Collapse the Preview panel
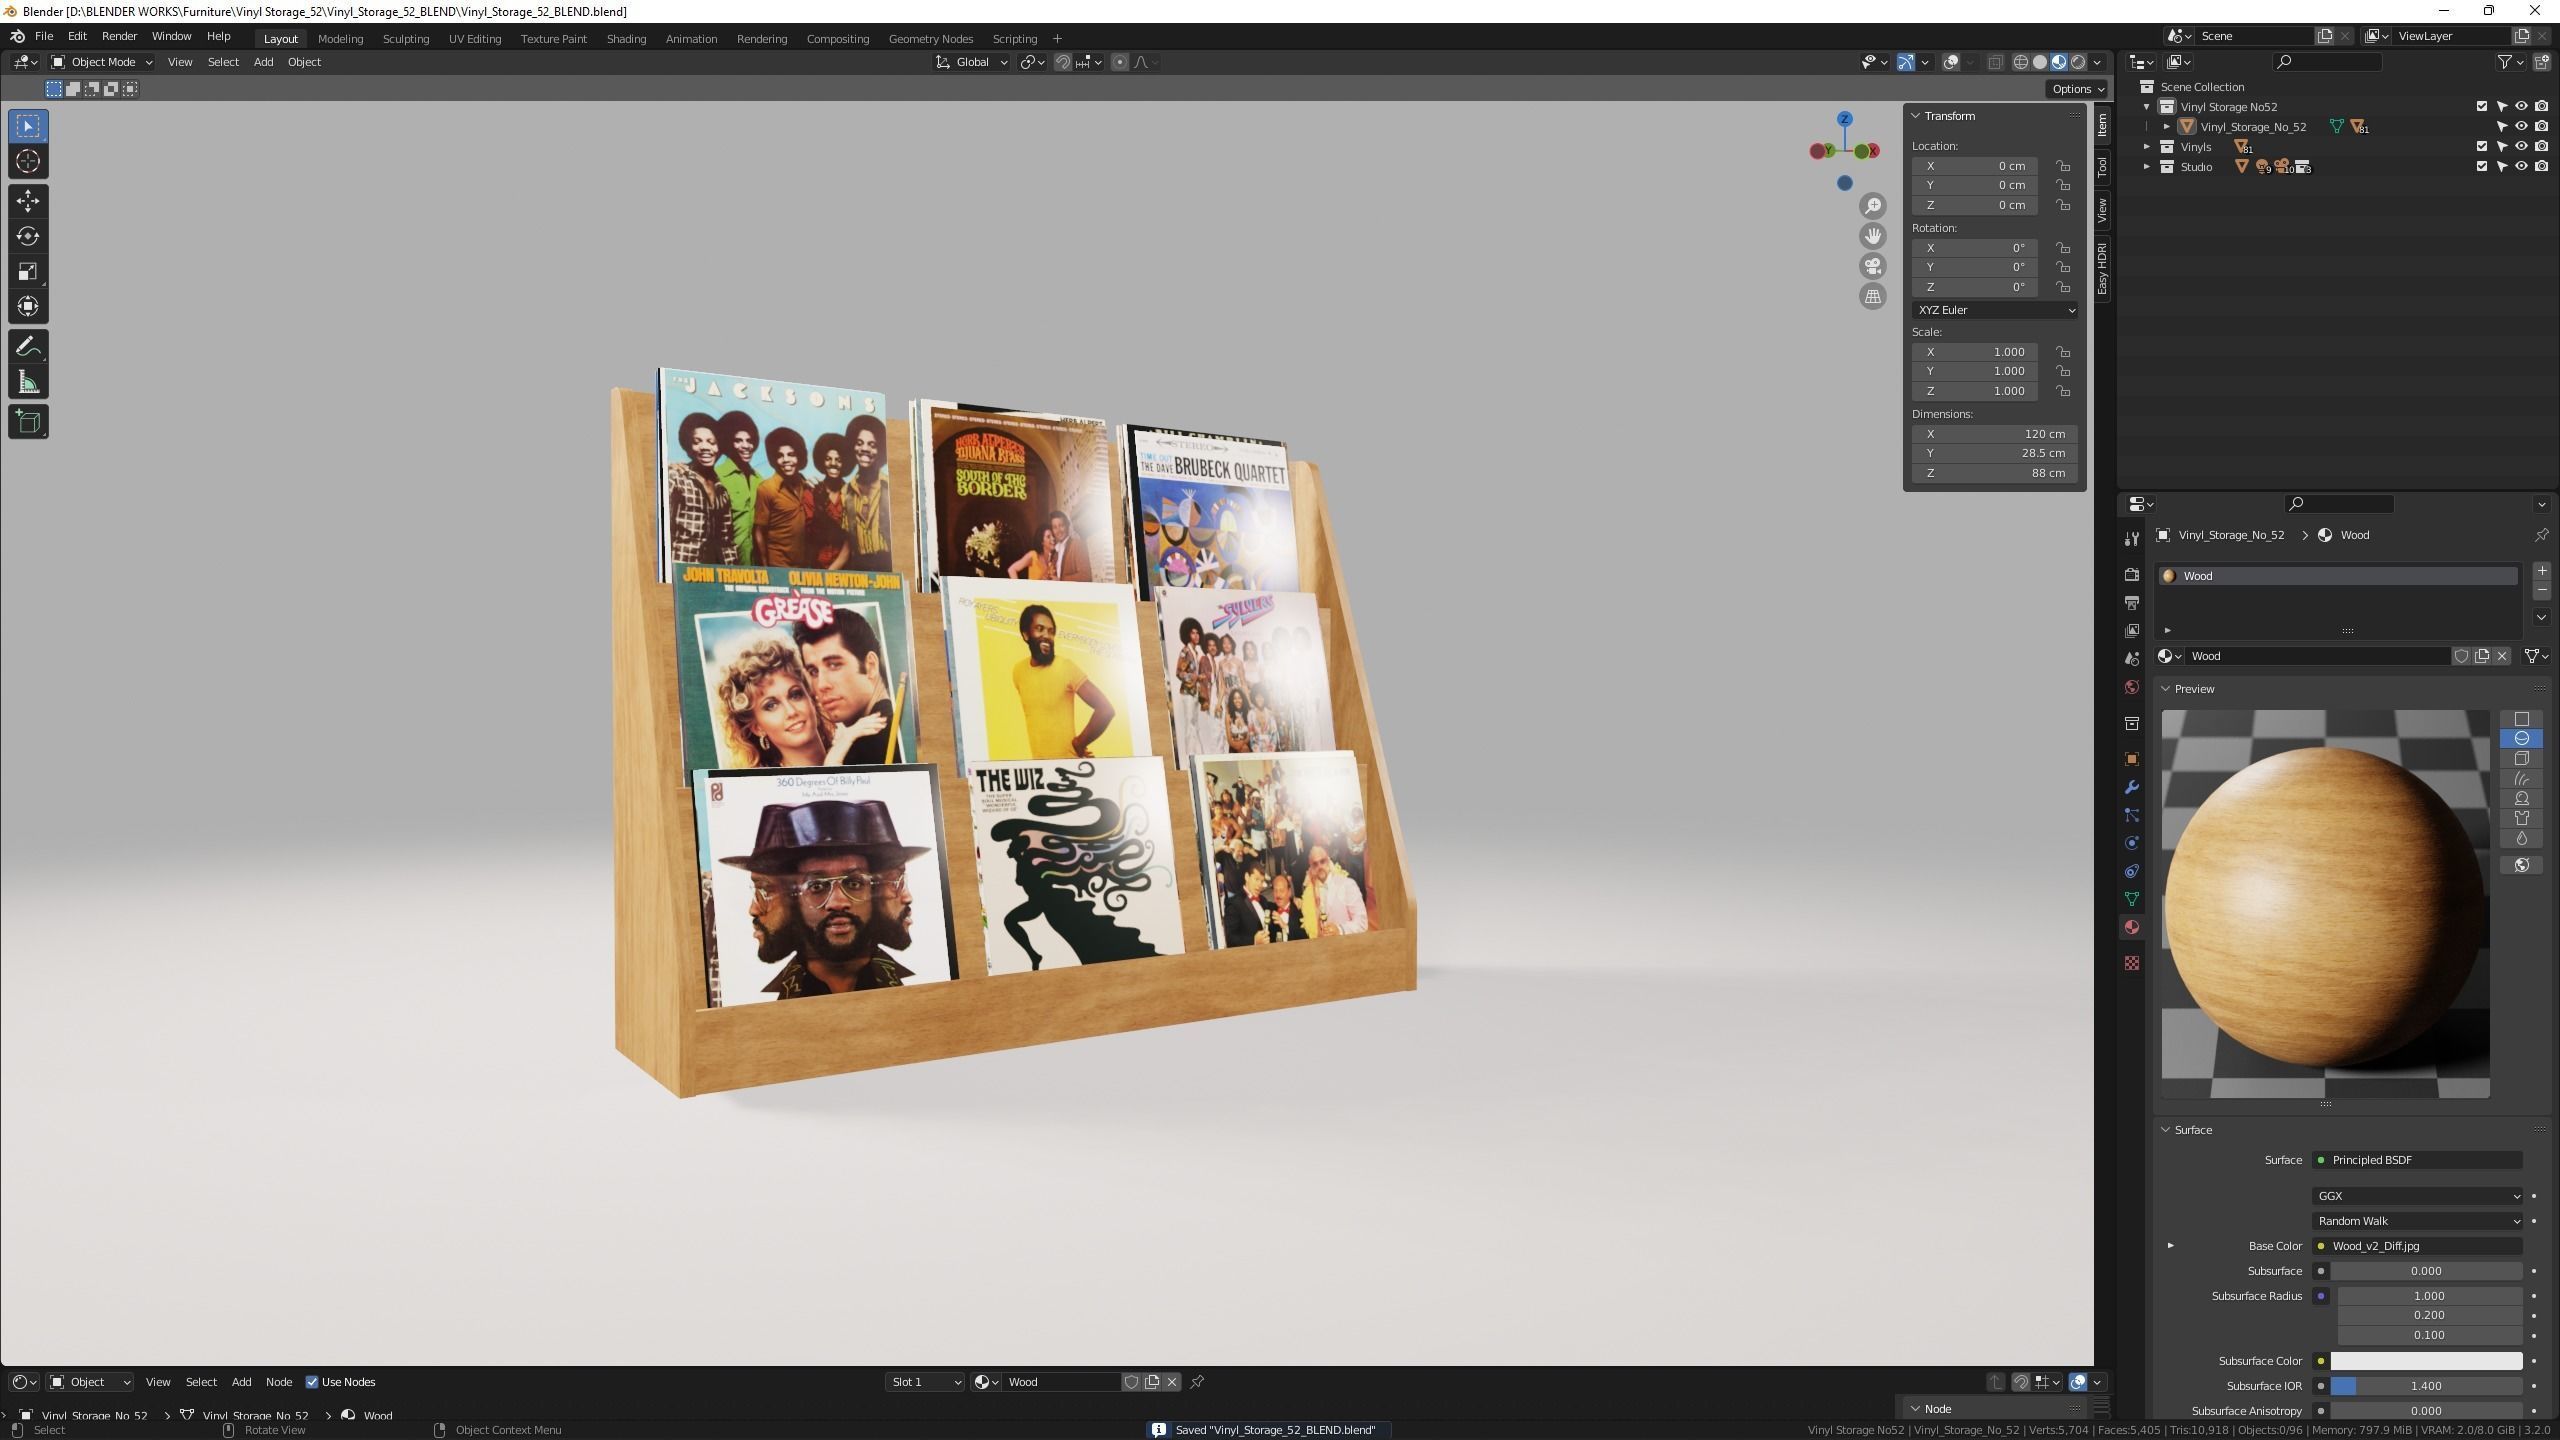Screen dimensions: 2560x1440 point(2166,689)
